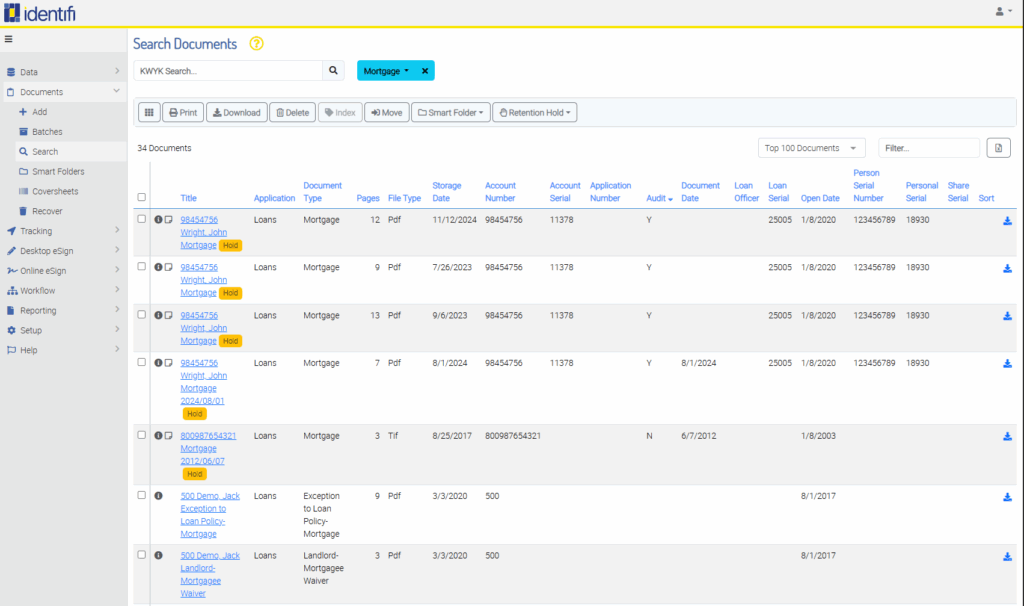The height and width of the screenshot is (606, 1024).
Task: Download the 9/6/2023 stored document
Action: (1007, 316)
